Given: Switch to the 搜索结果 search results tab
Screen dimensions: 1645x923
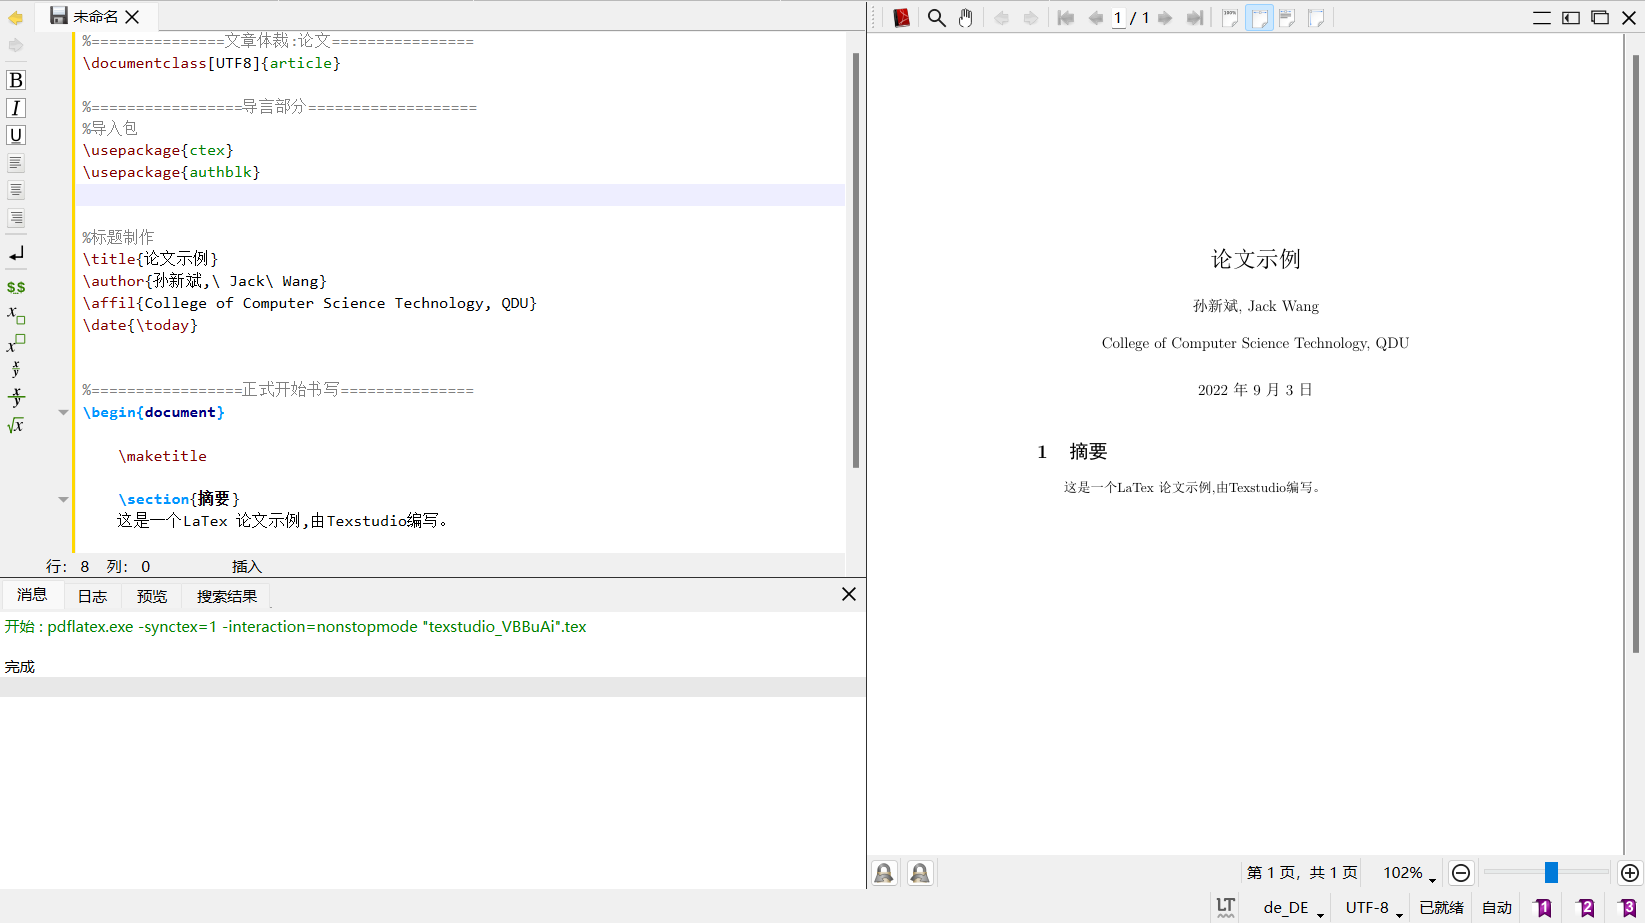Looking at the screenshot, I should pyautogui.click(x=227, y=596).
